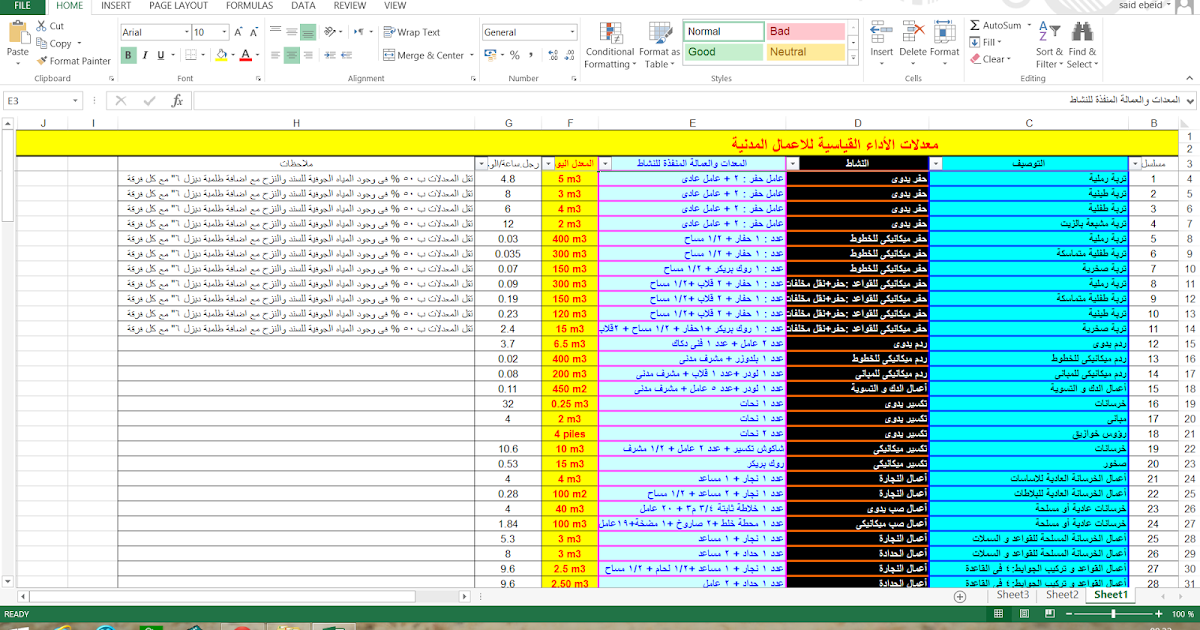Click the Copy icon
This screenshot has height=630, width=1200.
41,44
